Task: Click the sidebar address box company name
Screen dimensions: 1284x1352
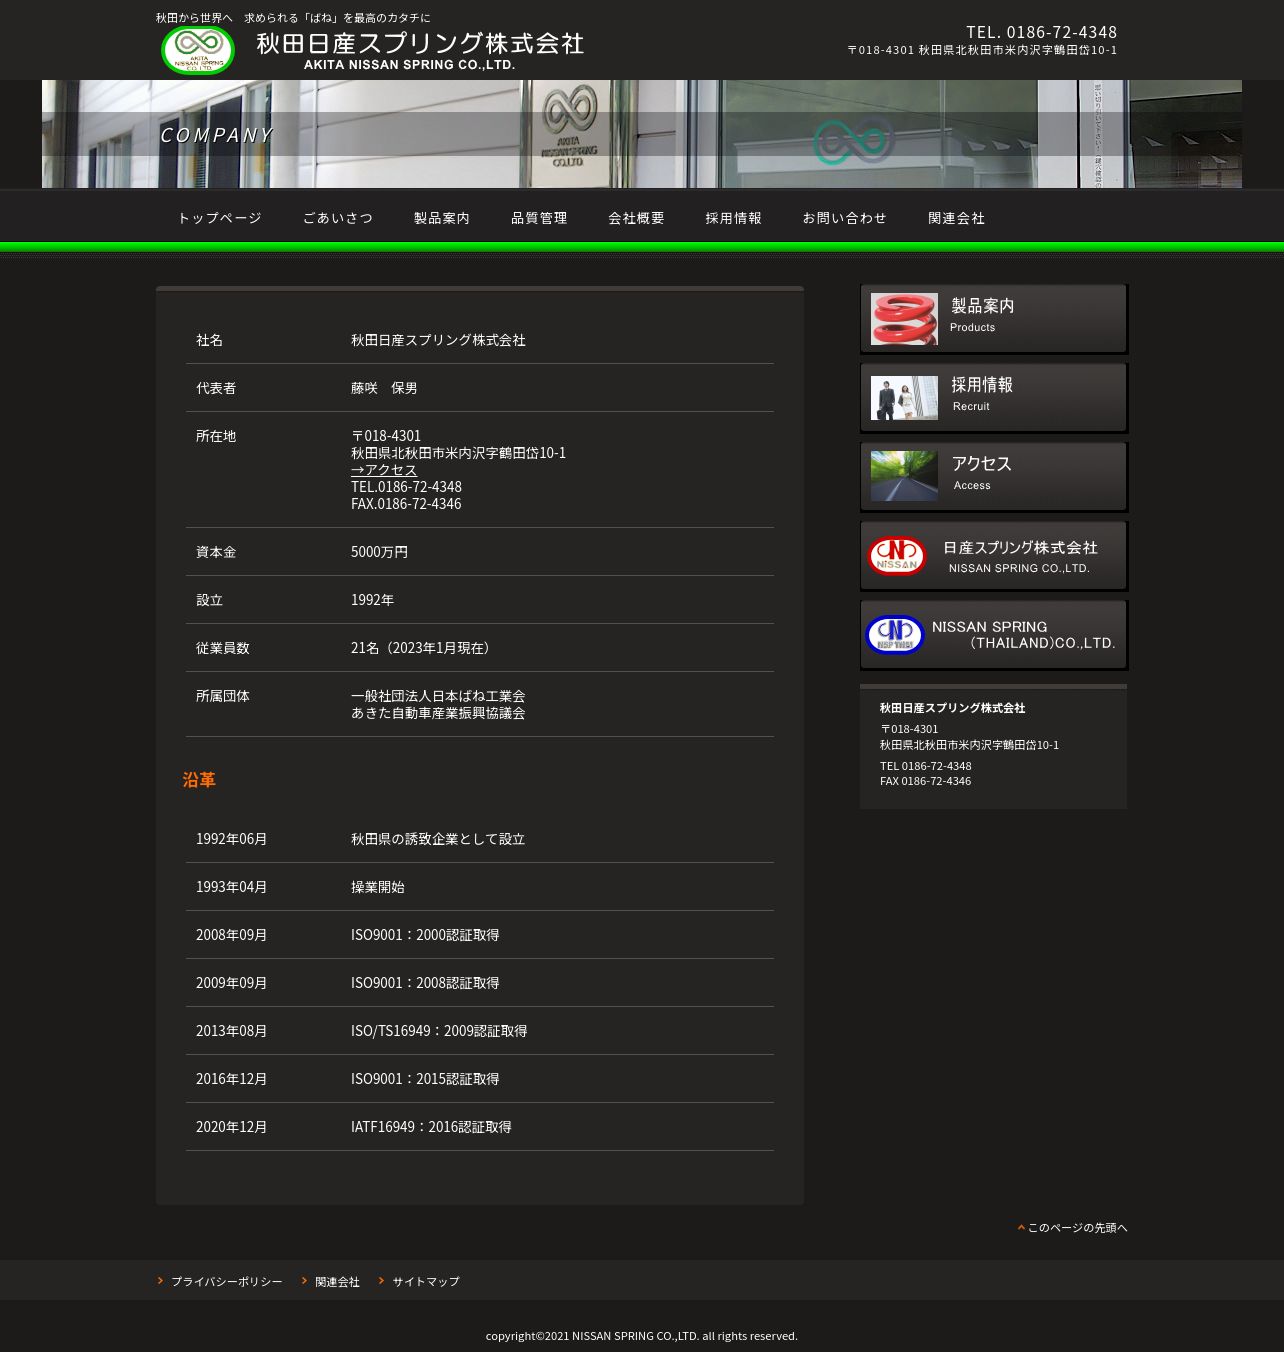Action: [x=952, y=708]
